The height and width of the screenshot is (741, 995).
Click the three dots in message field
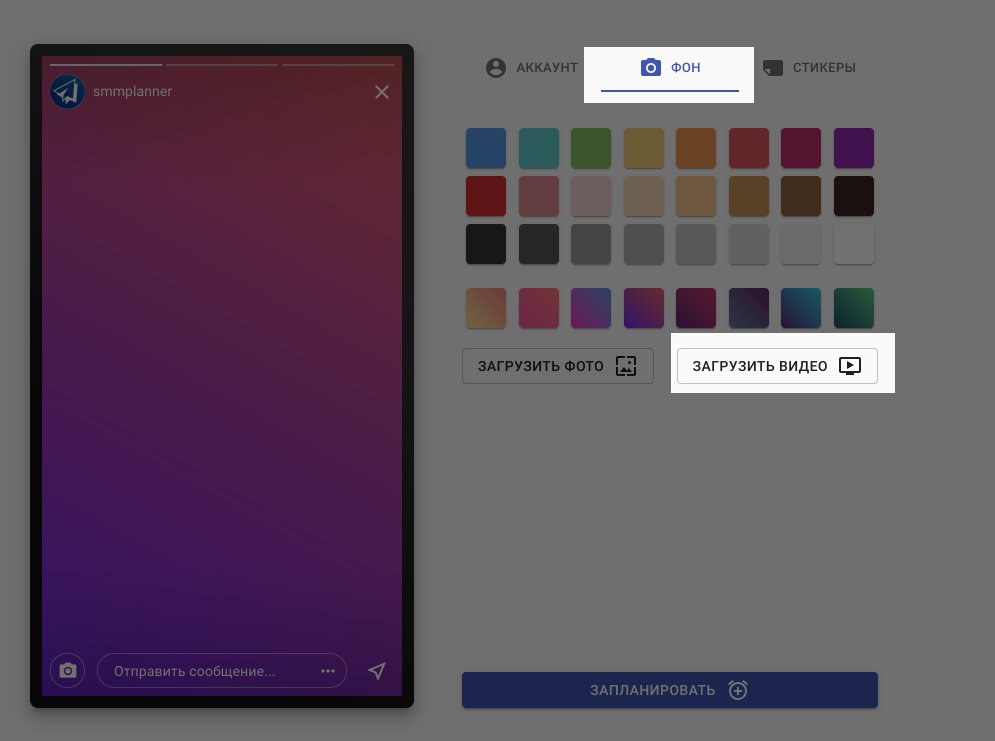[x=327, y=671]
